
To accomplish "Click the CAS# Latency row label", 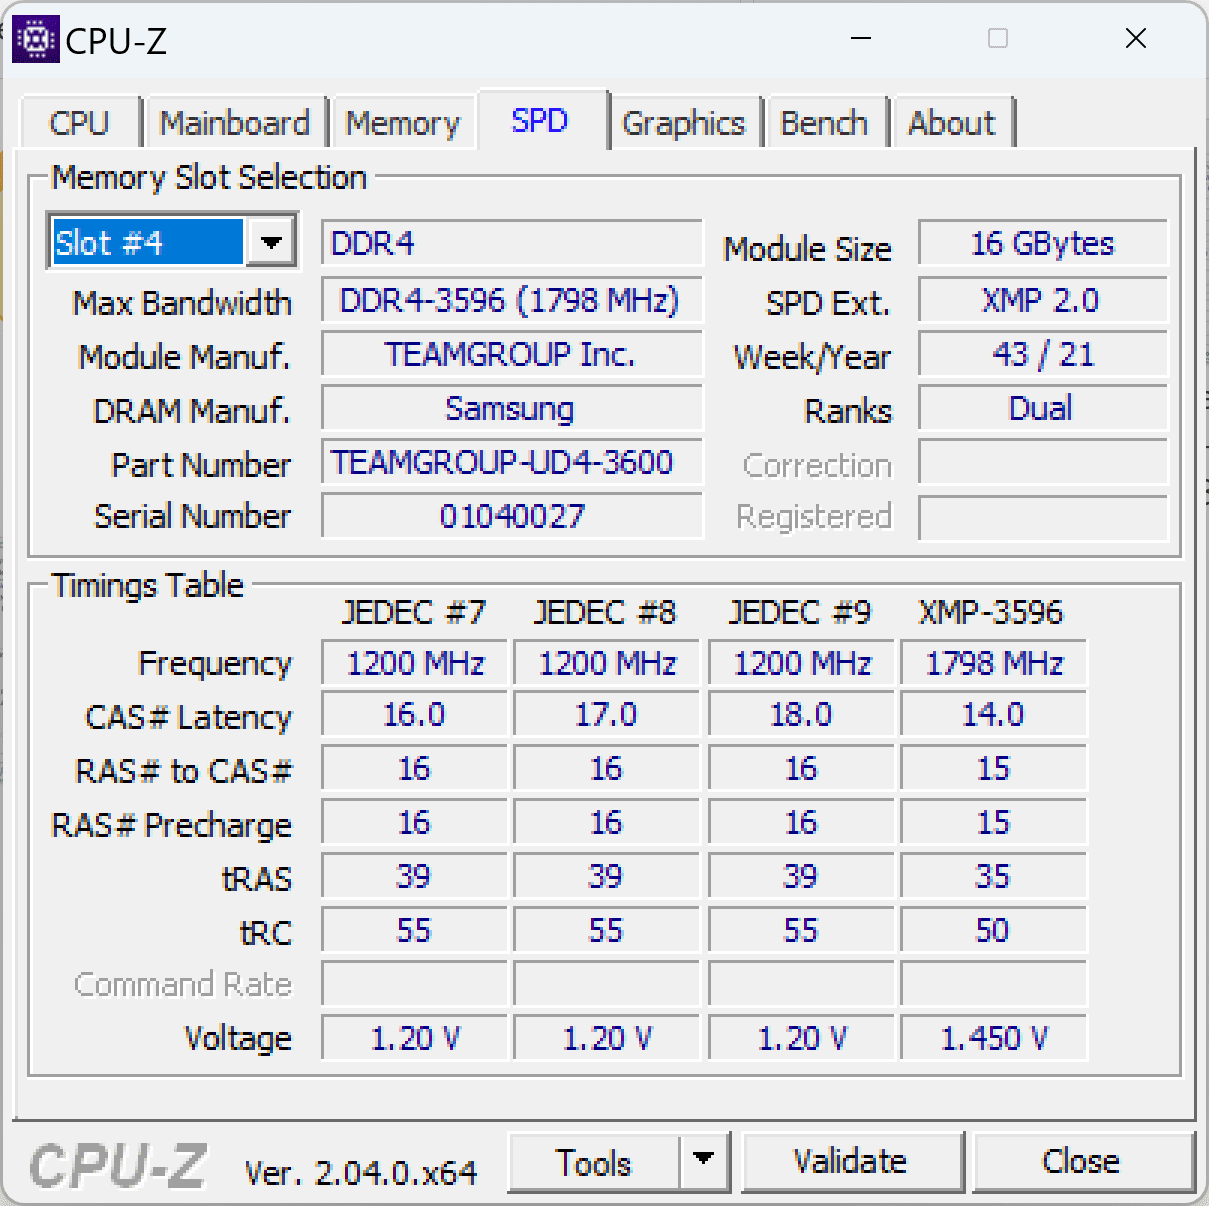I will click(x=189, y=717).
